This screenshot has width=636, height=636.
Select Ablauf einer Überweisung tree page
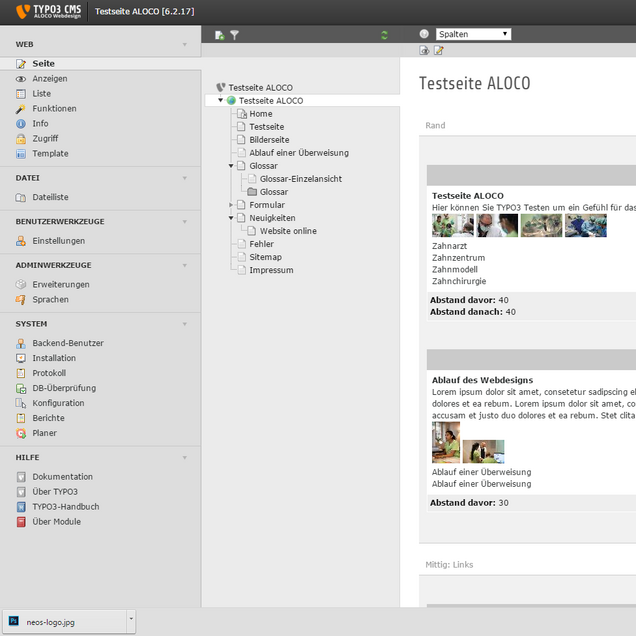(x=299, y=153)
